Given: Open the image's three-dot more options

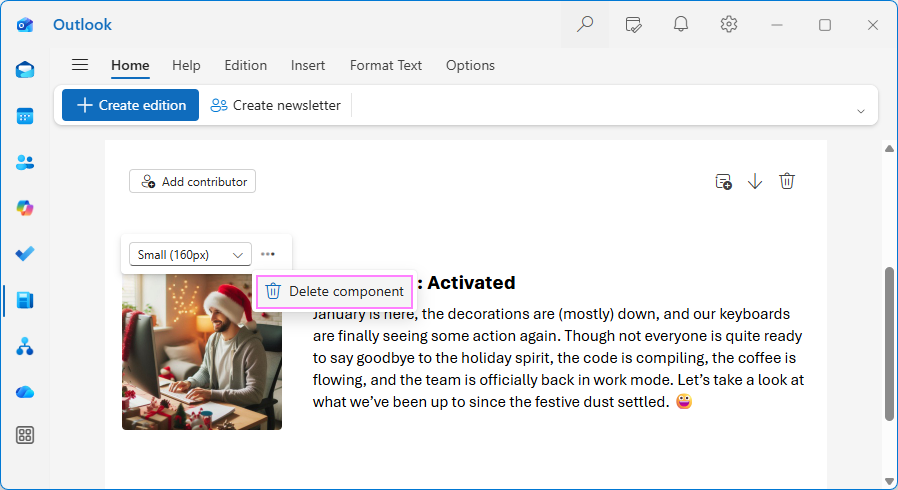Looking at the screenshot, I should pos(267,254).
